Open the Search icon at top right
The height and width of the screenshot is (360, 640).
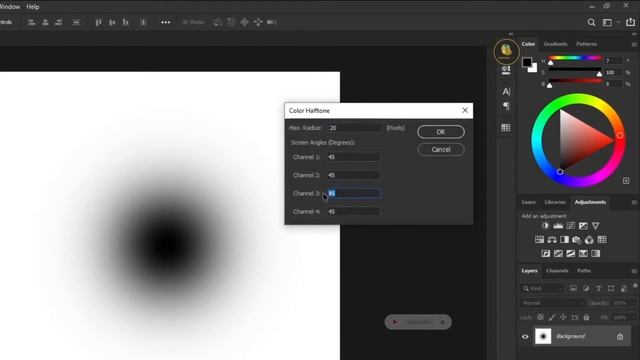click(x=591, y=22)
